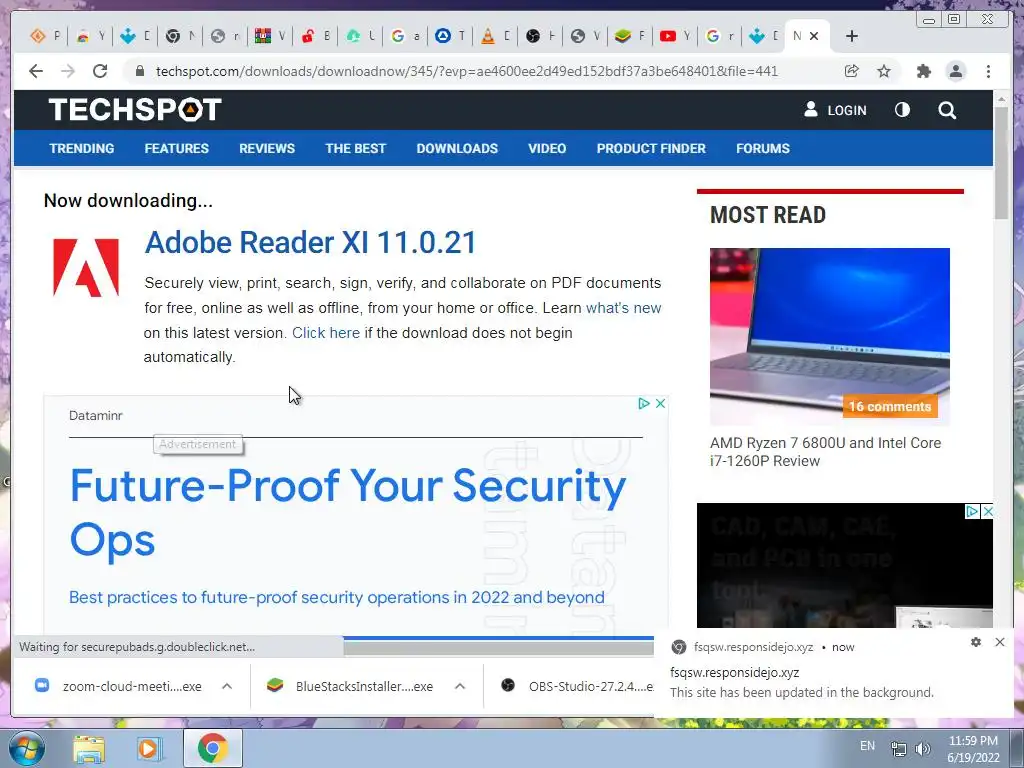Open THE BEST menu
Viewport: 1024px width, 768px height.
pos(356,148)
